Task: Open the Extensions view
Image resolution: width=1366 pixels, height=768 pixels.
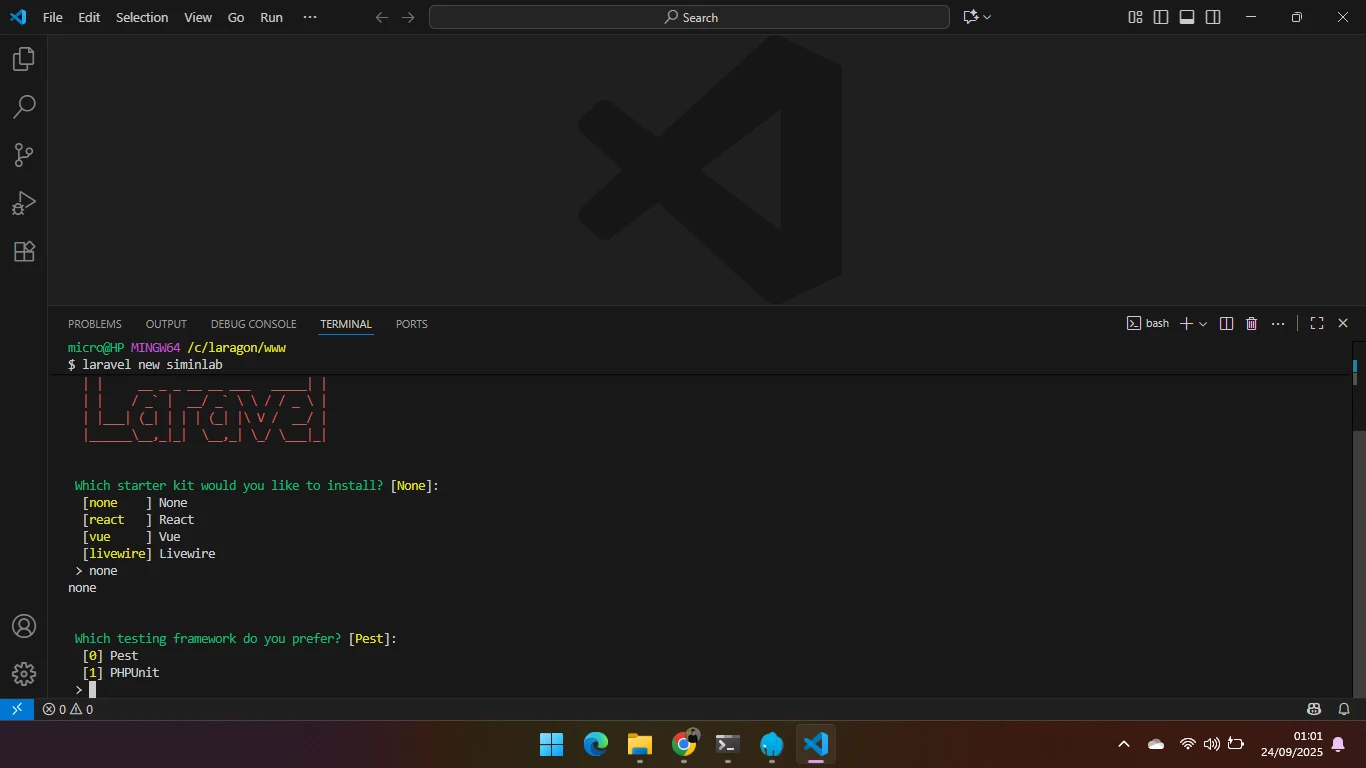Action: tap(24, 251)
